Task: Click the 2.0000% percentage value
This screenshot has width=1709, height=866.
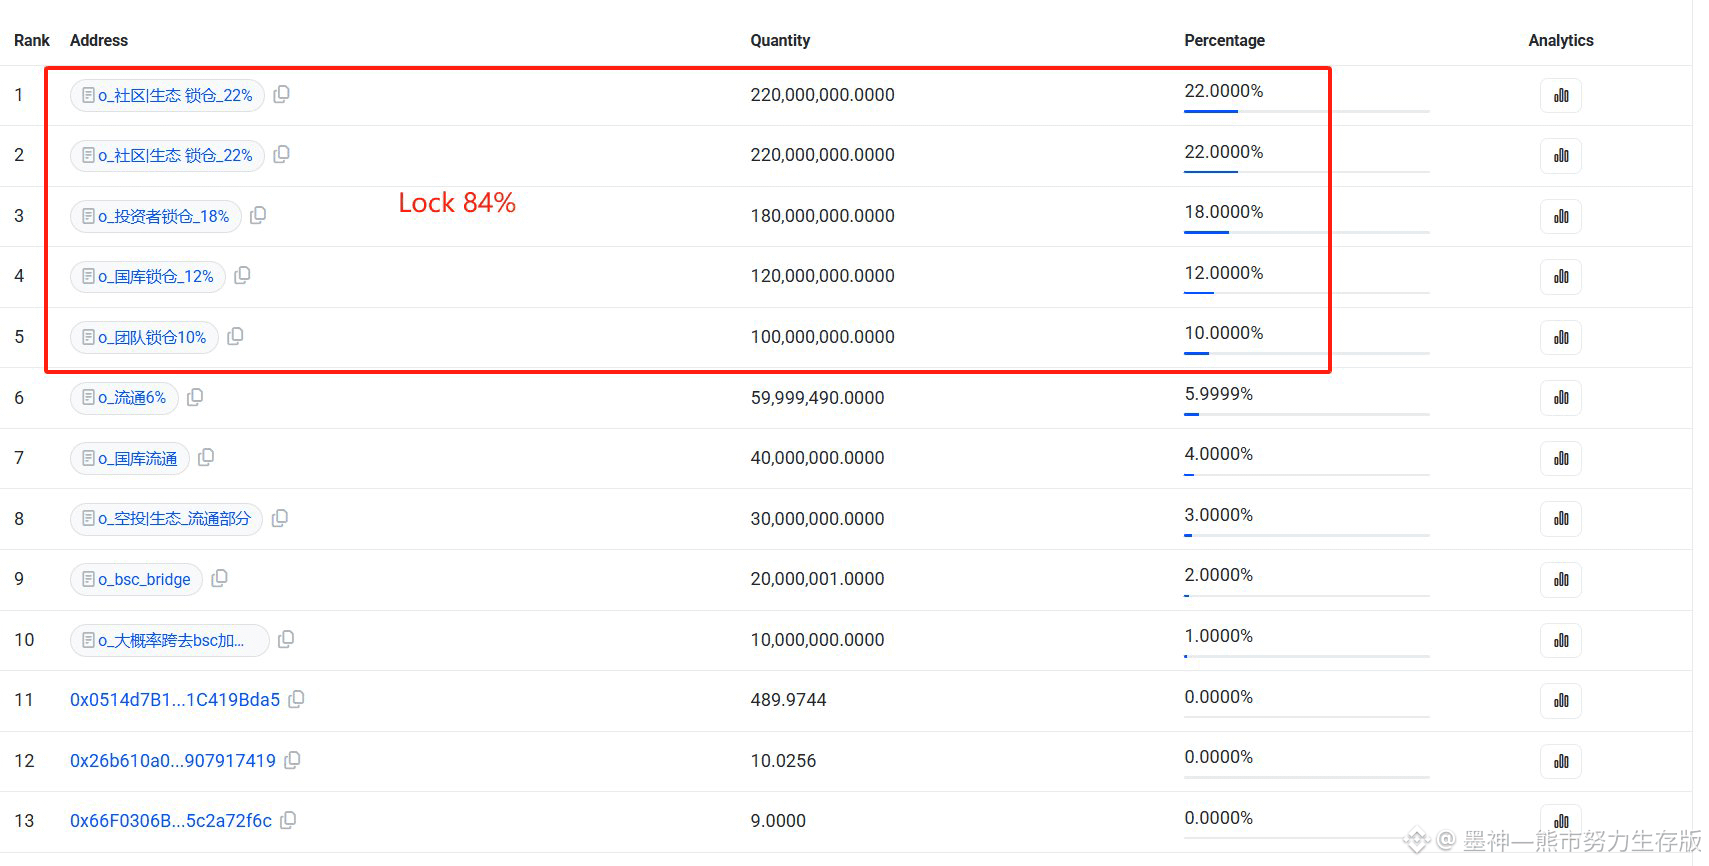Action: pos(1219,575)
